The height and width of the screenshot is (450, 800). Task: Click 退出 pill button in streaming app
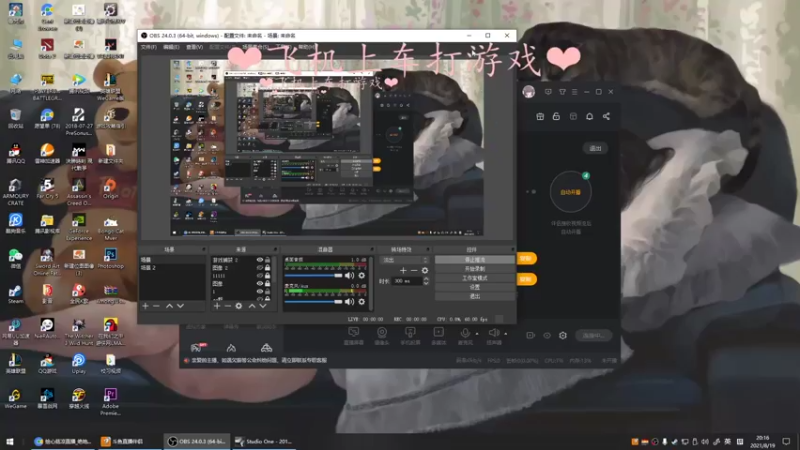[x=595, y=148]
